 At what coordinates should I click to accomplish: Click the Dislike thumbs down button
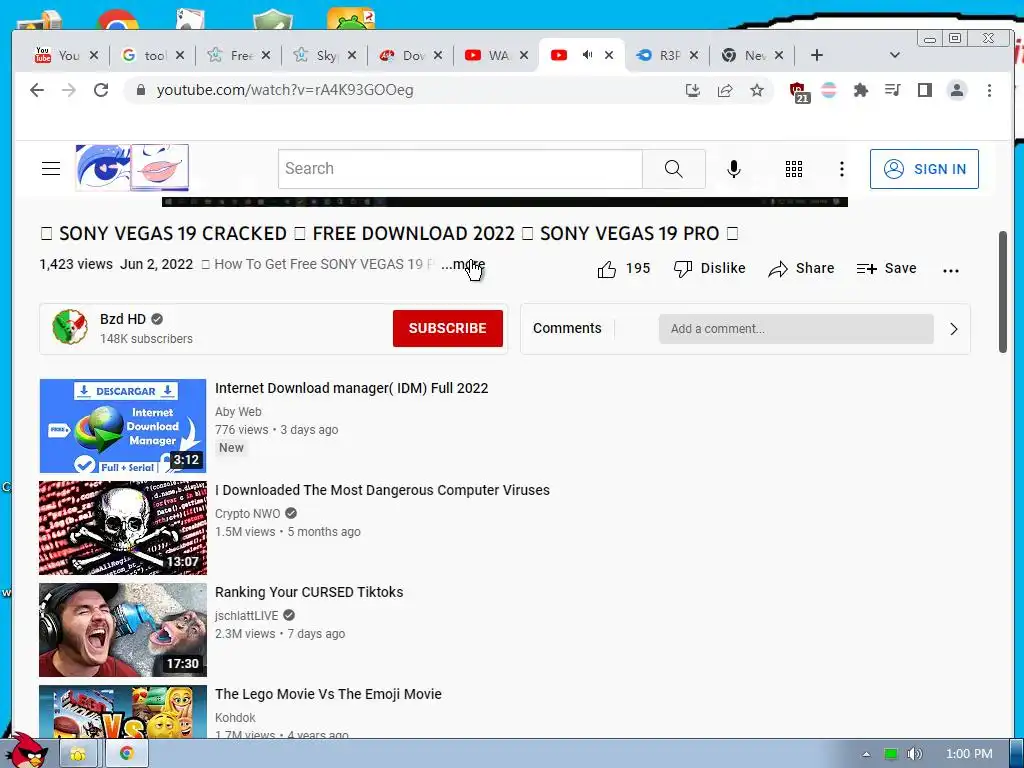tap(709, 268)
